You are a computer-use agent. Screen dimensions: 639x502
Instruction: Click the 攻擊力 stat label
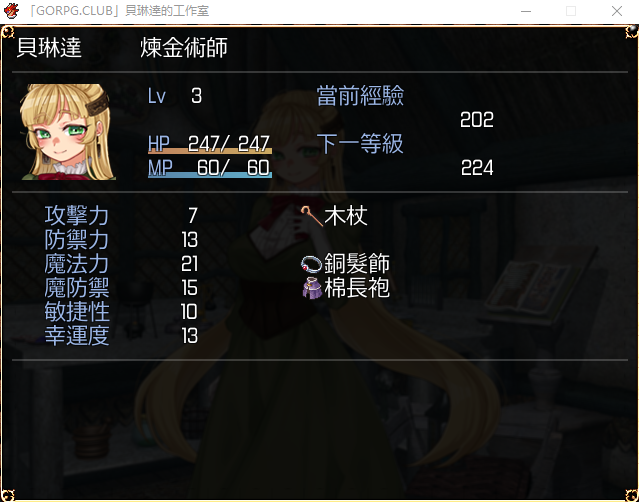tap(77, 216)
